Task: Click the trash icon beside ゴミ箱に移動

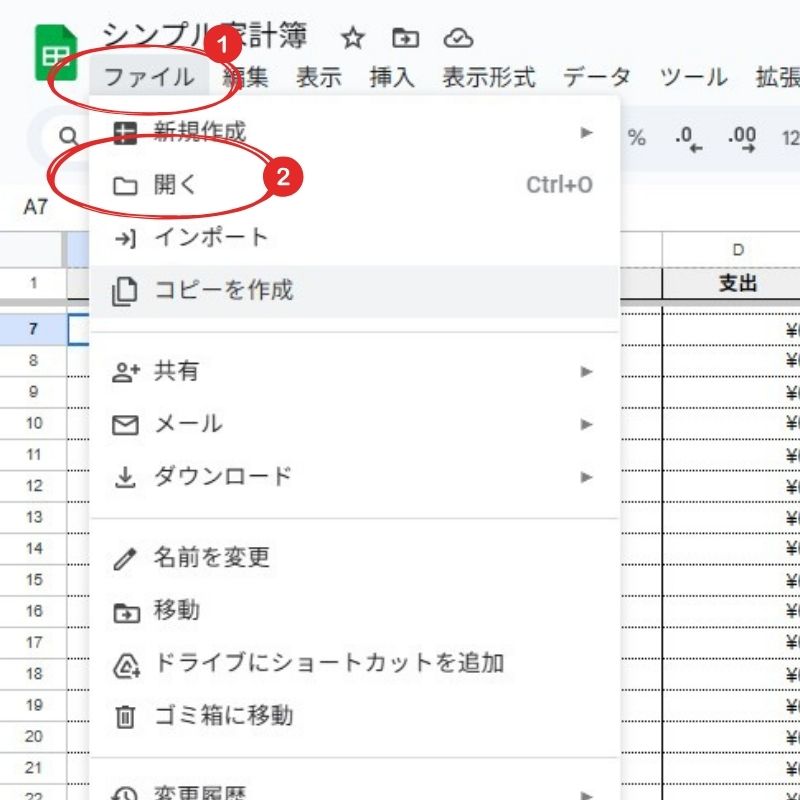Action: click(125, 717)
